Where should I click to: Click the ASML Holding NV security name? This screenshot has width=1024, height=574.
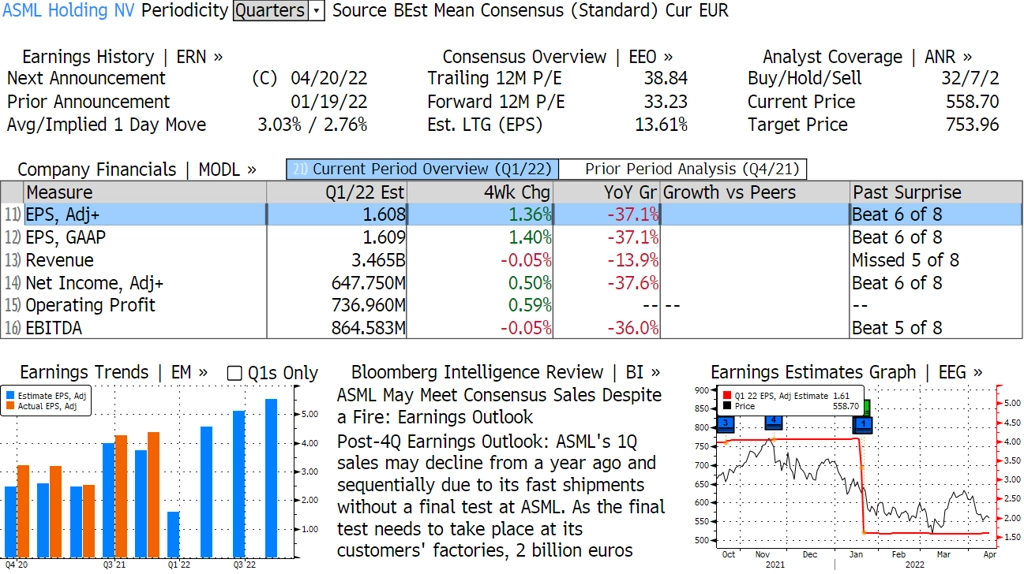click(x=69, y=10)
